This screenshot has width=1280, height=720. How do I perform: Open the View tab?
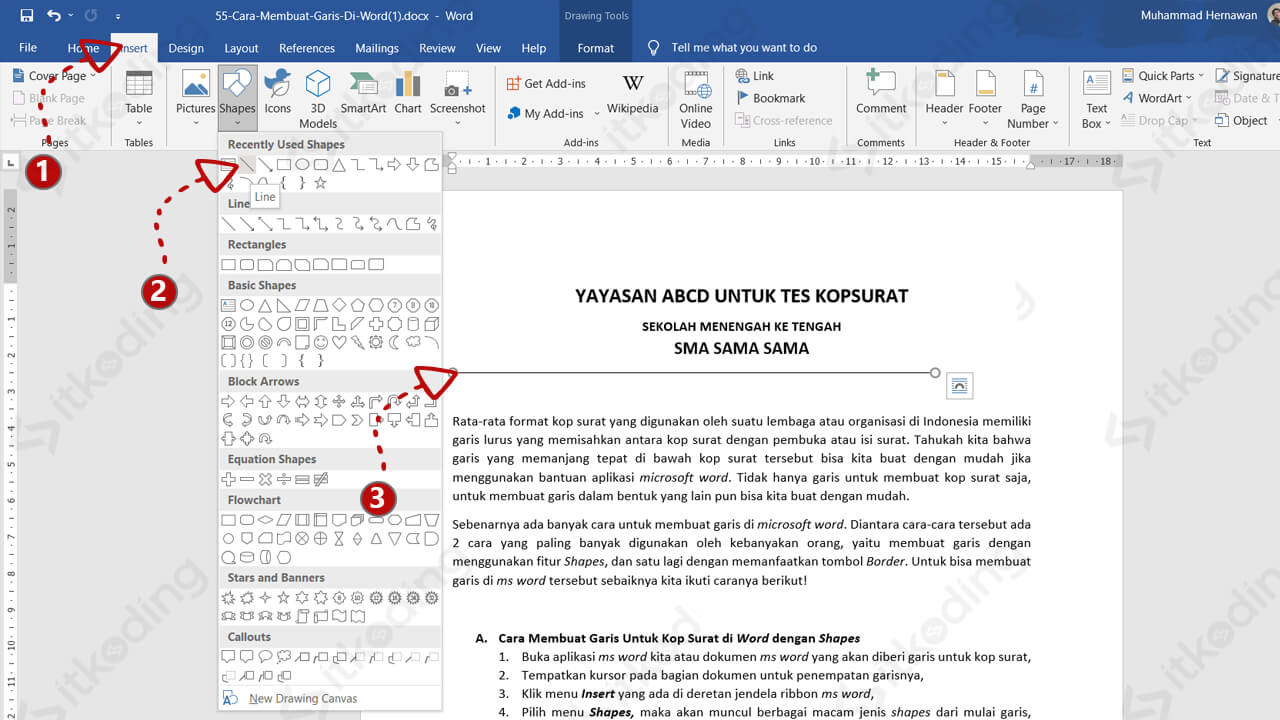point(488,48)
